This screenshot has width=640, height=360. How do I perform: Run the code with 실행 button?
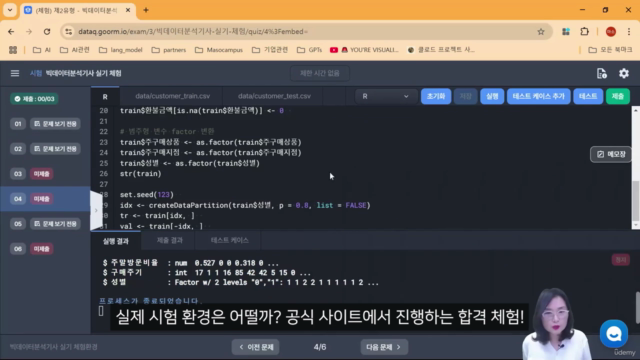[x=492, y=96]
